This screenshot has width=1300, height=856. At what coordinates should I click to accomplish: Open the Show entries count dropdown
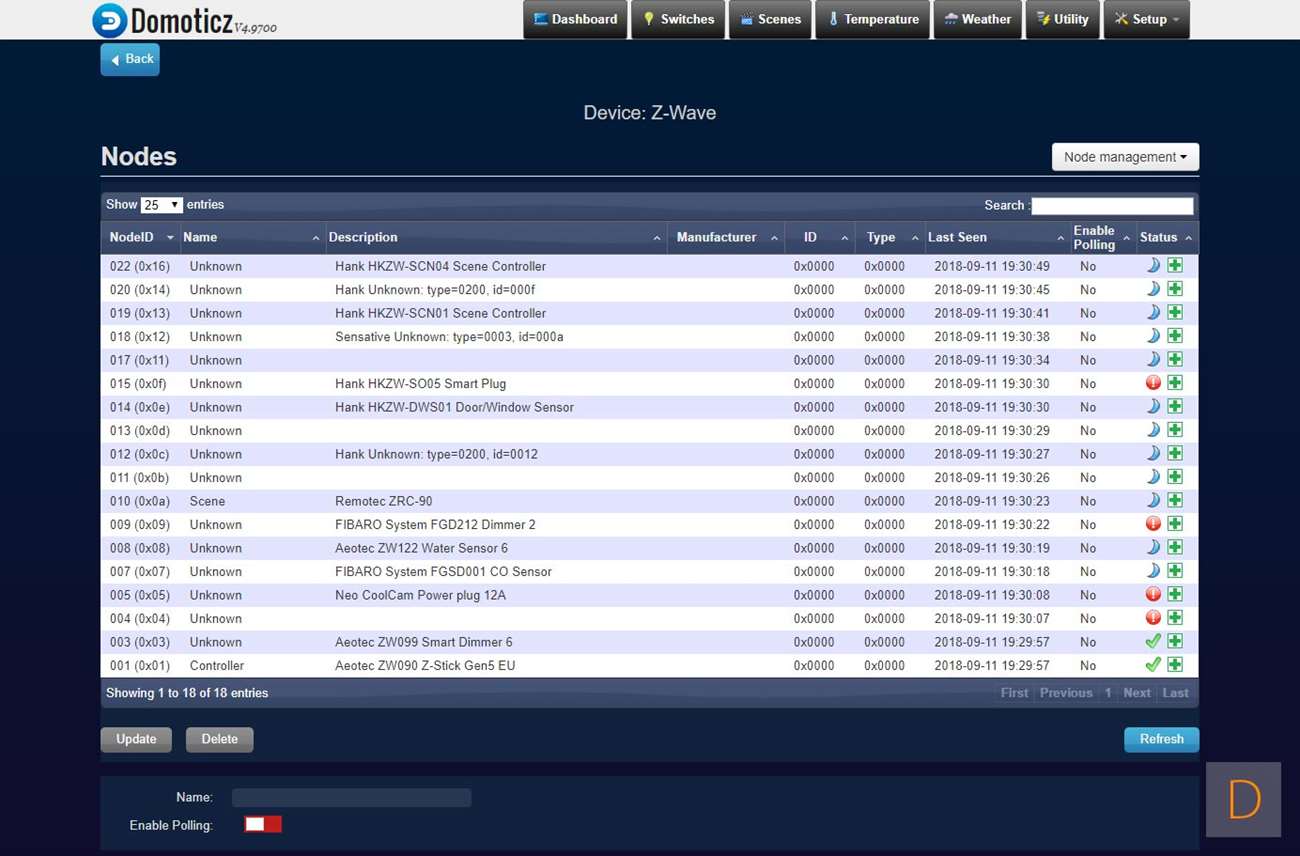tap(161, 205)
